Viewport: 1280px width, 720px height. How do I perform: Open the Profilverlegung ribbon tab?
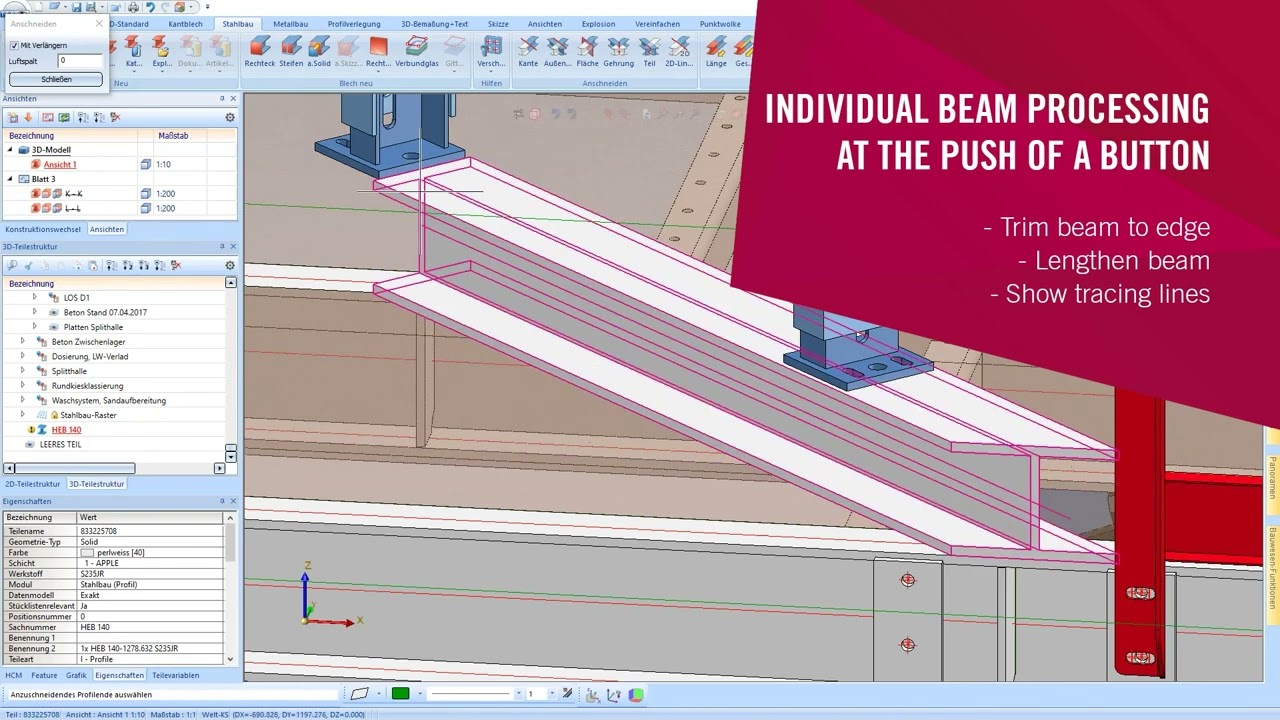tap(354, 24)
